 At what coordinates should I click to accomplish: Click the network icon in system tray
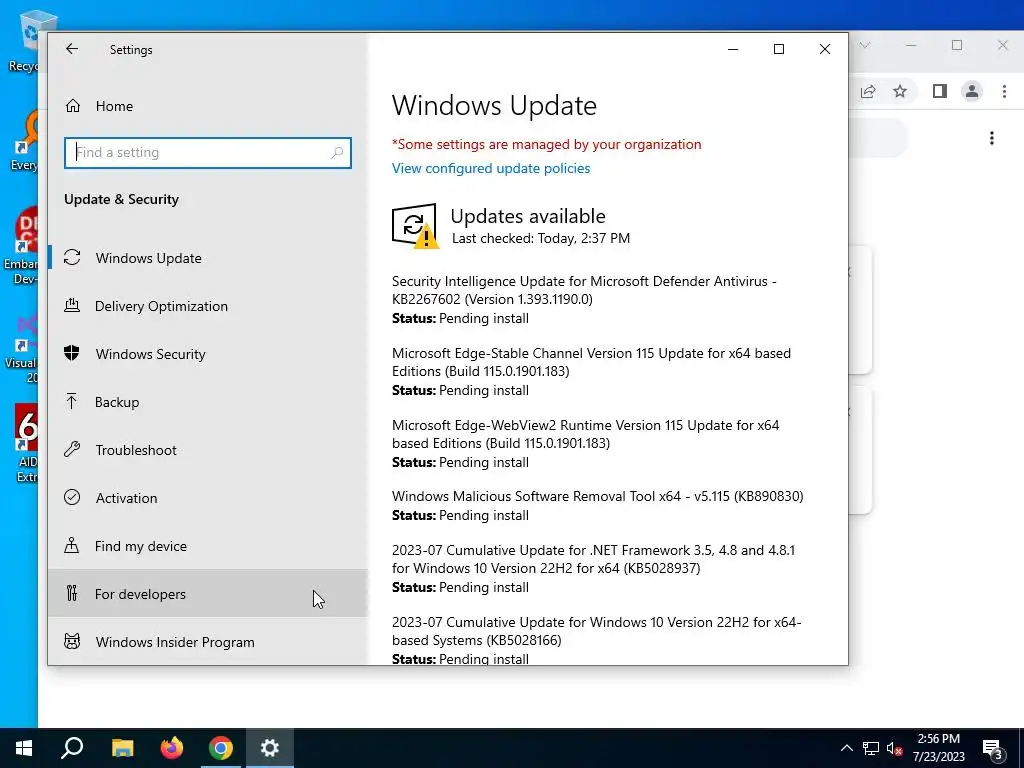point(871,748)
